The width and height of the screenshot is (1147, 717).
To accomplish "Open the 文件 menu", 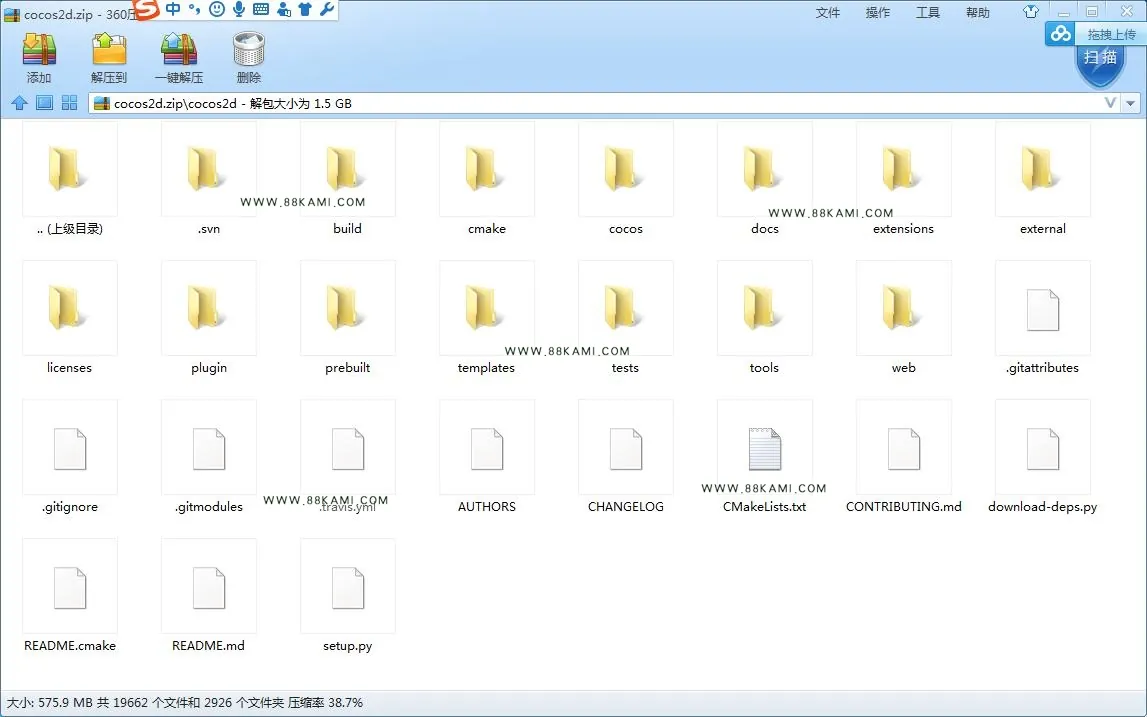I will tap(827, 12).
